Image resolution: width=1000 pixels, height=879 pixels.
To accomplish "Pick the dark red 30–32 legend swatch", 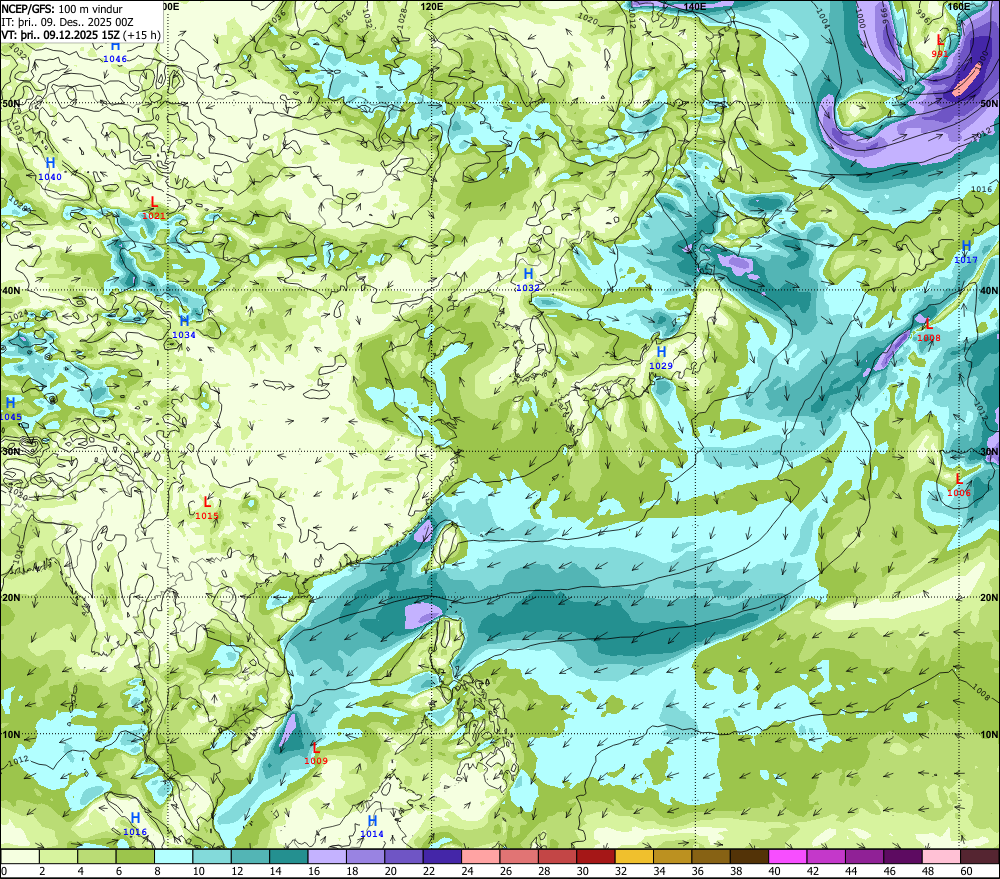I will click(x=596, y=856).
